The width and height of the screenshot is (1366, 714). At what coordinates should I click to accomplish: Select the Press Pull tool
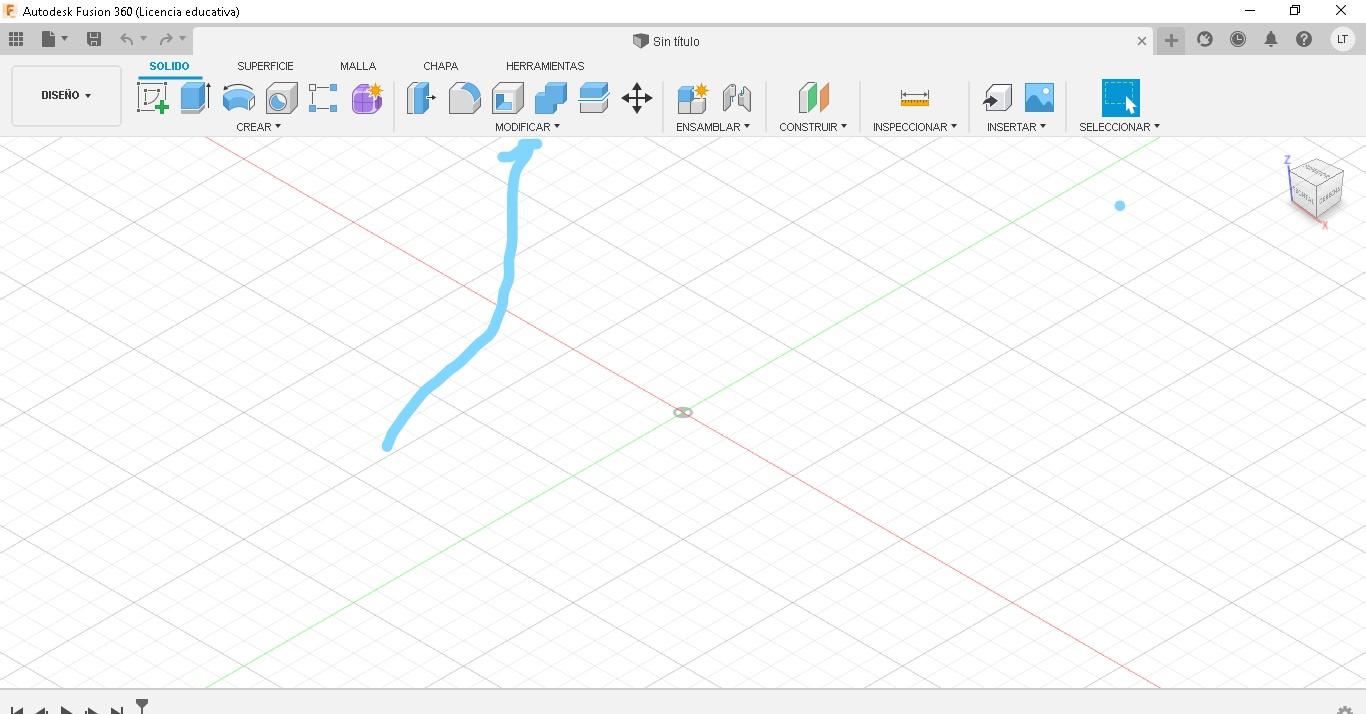pyautogui.click(x=421, y=98)
